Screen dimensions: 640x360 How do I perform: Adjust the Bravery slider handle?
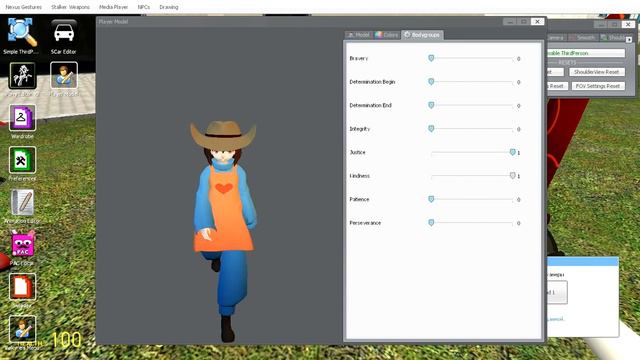pos(431,58)
